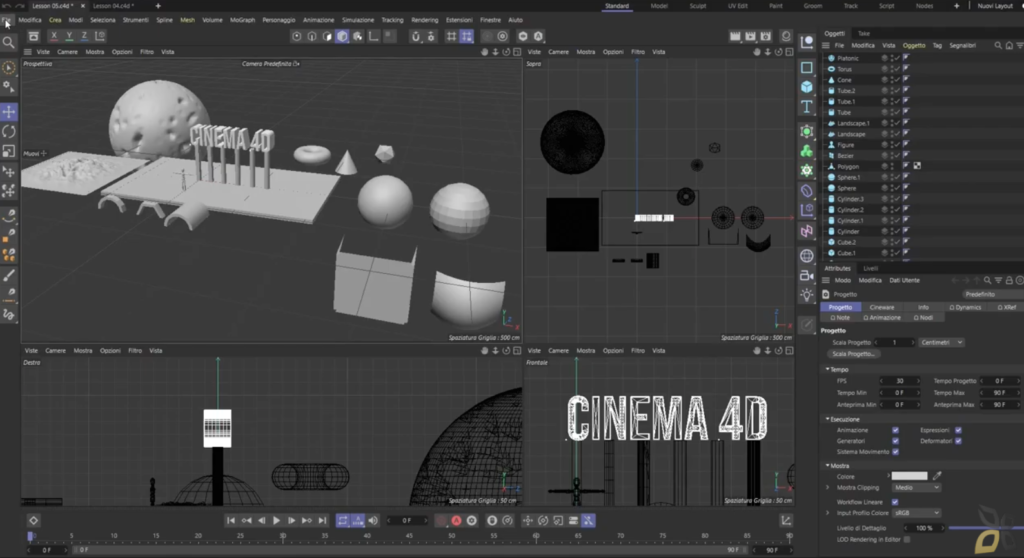This screenshot has height=558, width=1024.
Task: Click the Livello di Dettaglio slider
Action: 985,528
